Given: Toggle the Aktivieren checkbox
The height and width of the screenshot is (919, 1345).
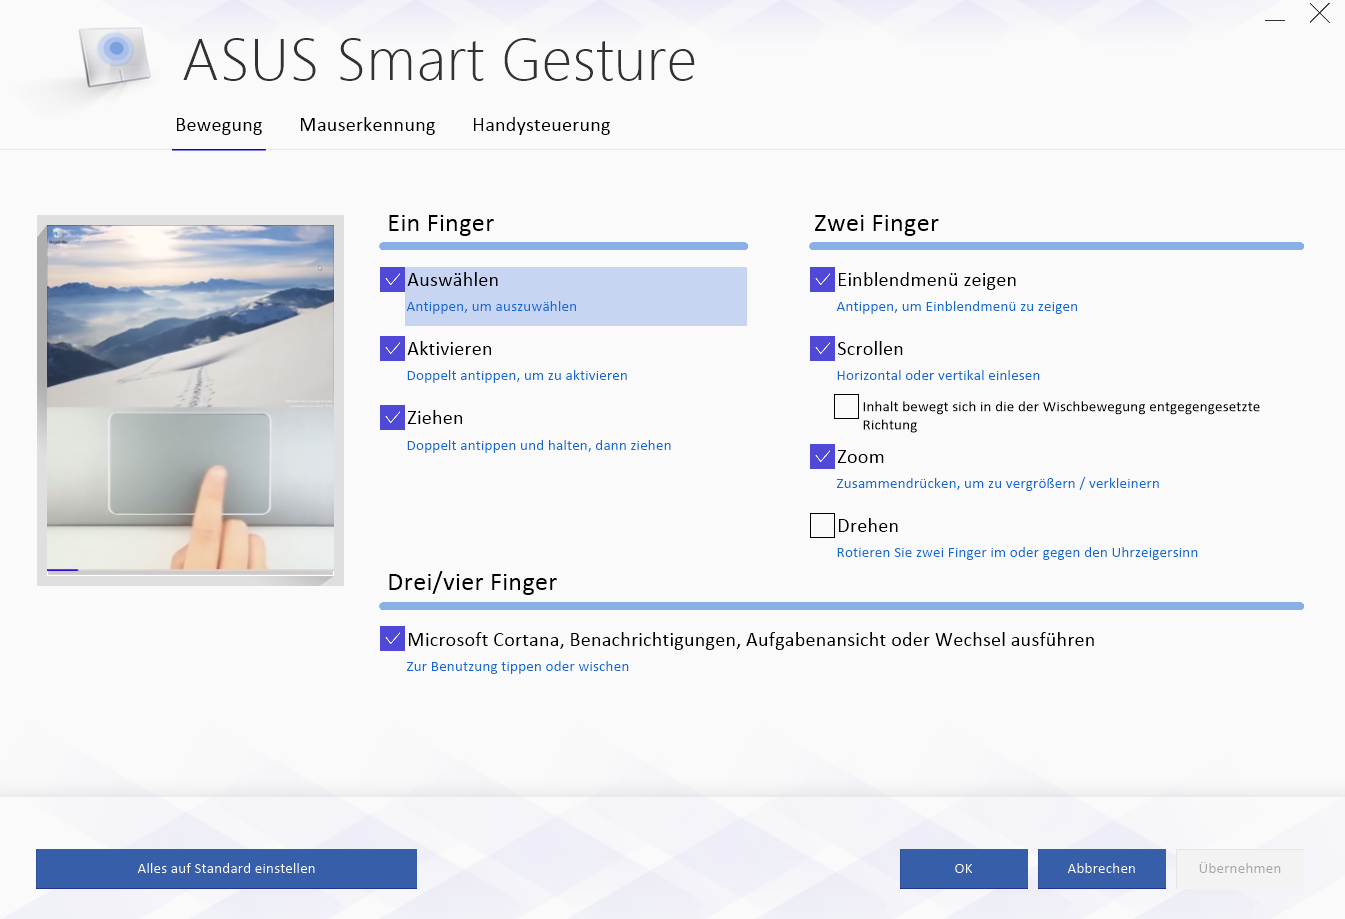Looking at the screenshot, I should pos(392,348).
